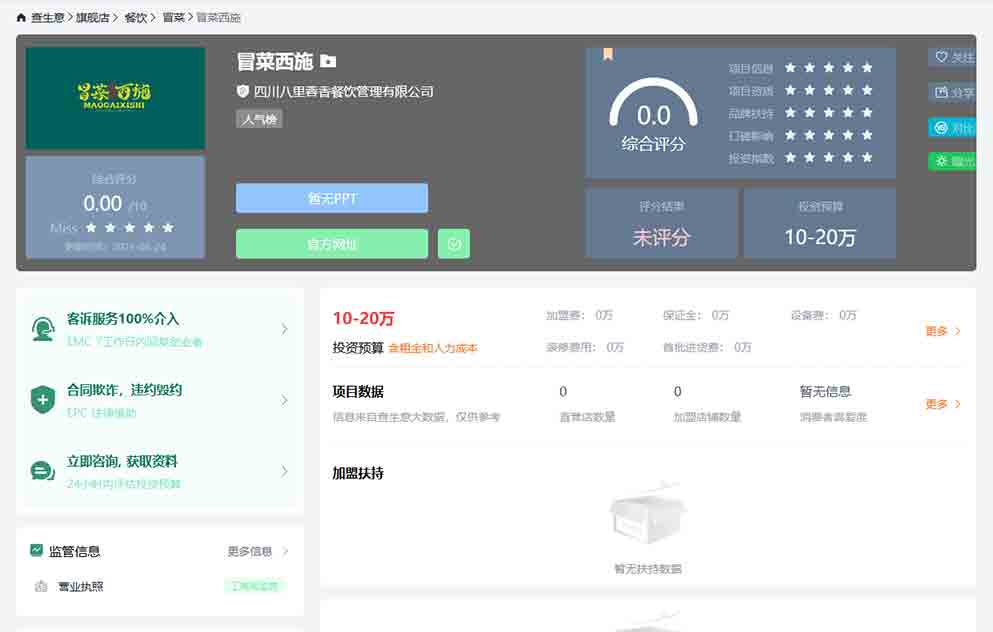Open company 四川八里香香餐饮管理有限公司
The height and width of the screenshot is (632, 993).
point(344,92)
